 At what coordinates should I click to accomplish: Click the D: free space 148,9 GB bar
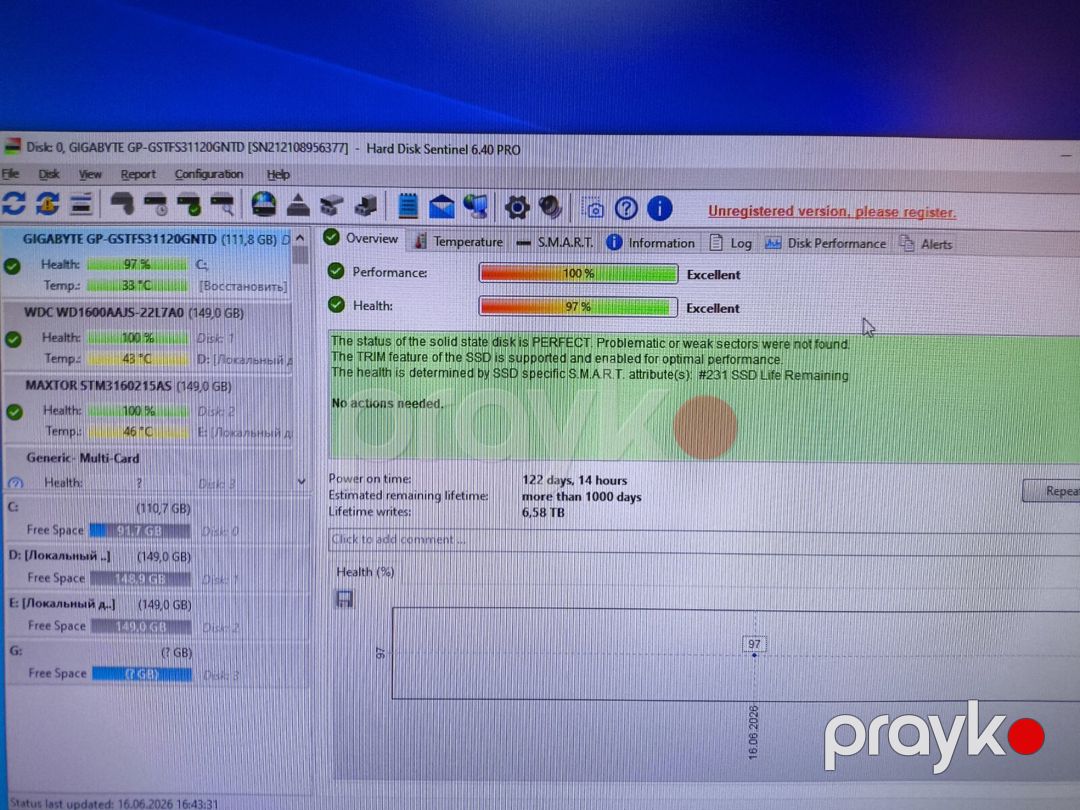pos(141,579)
